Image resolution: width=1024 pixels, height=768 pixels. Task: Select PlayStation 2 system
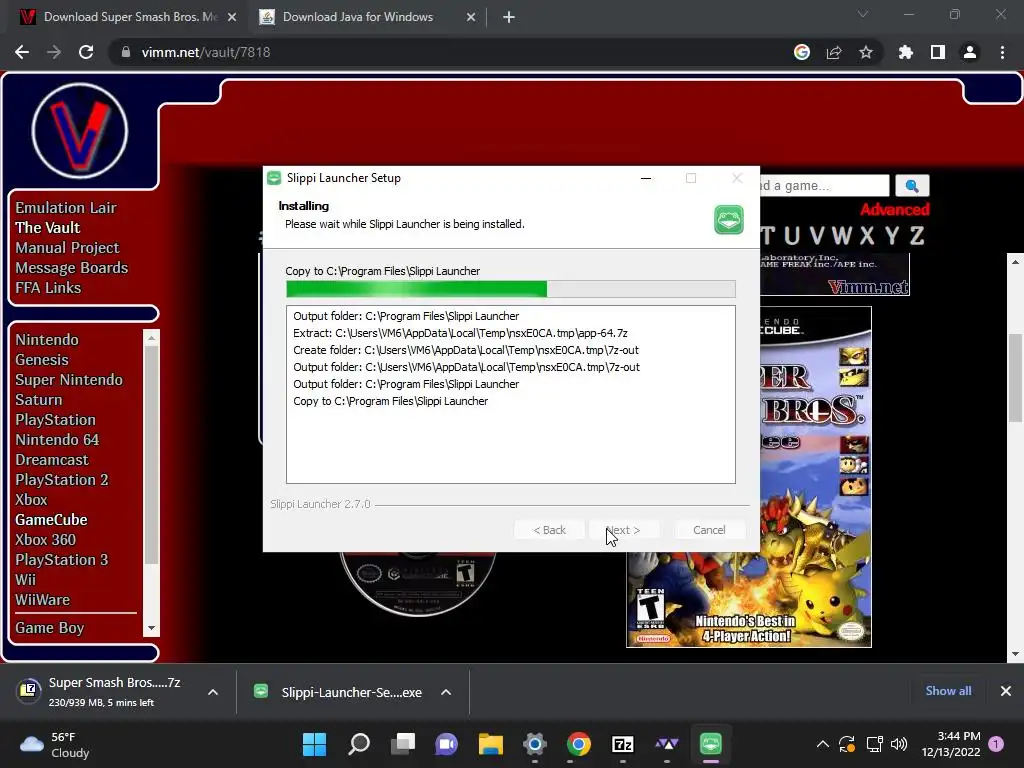point(62,480)
